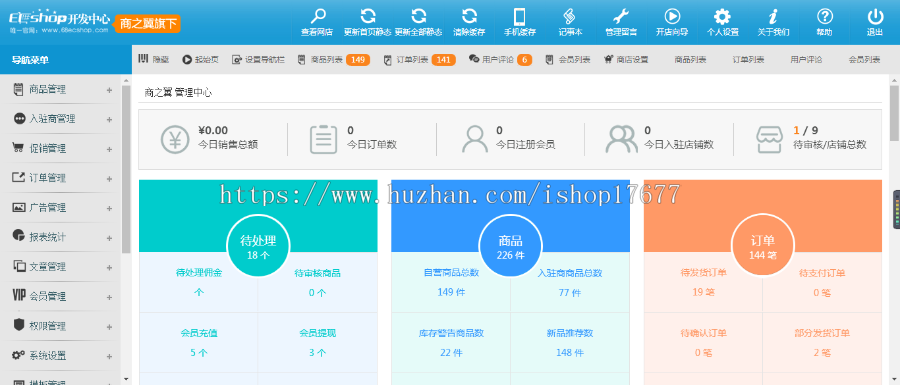Click the 6 badge on 用户评论
The width and height of the screenshot is (900, 385).
[524, 60]
